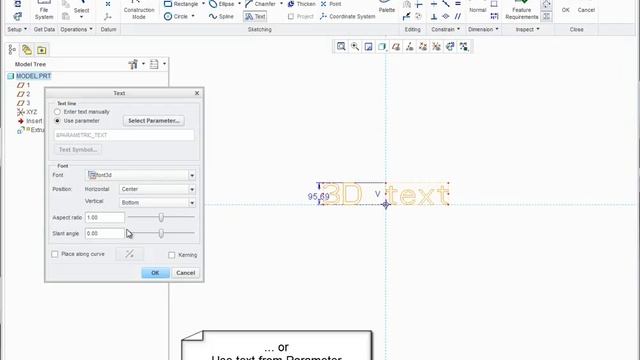Click the Equal constraint icon

coord(458,4)
